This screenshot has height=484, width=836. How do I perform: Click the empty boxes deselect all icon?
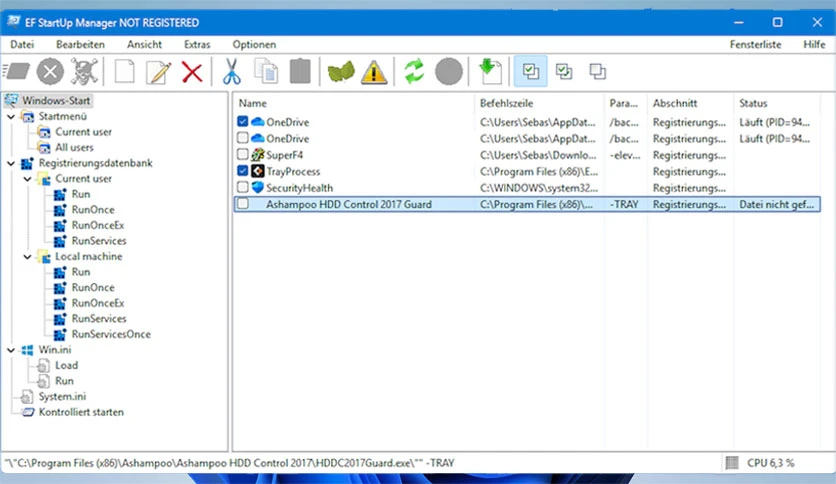pos(597,71)
